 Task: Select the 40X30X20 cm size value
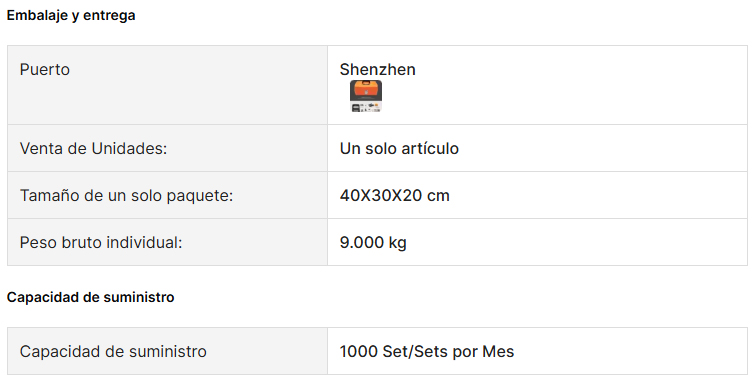(395, 196)
